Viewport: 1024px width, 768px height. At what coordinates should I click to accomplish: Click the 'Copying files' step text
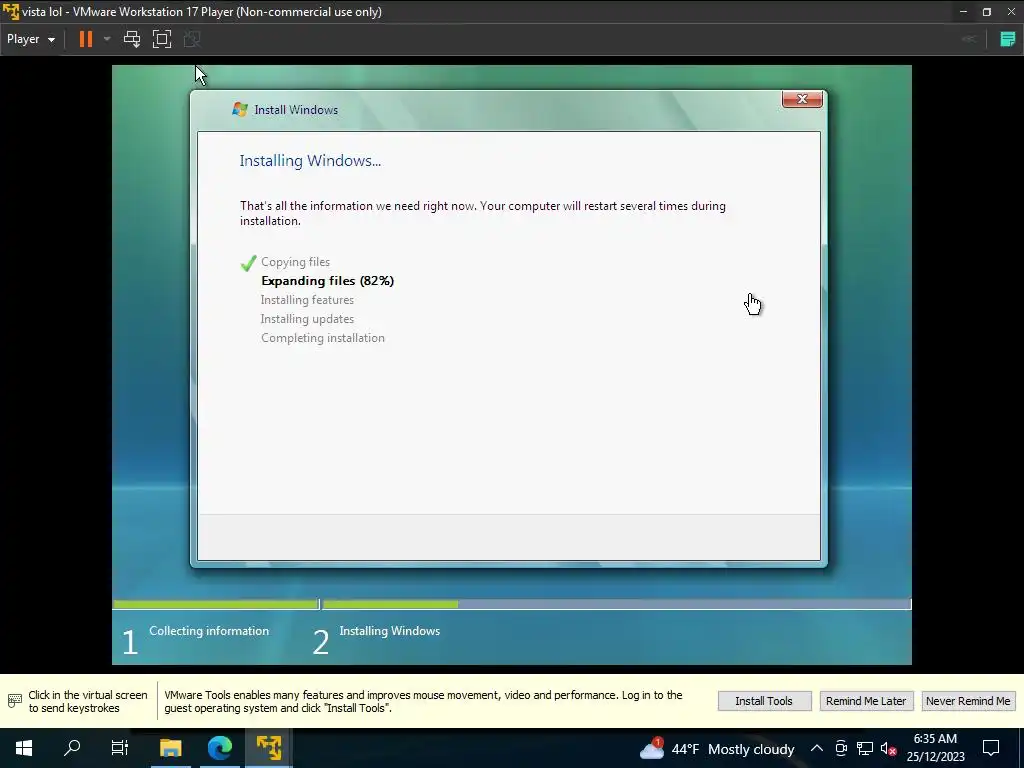click(x=295, y=262)
